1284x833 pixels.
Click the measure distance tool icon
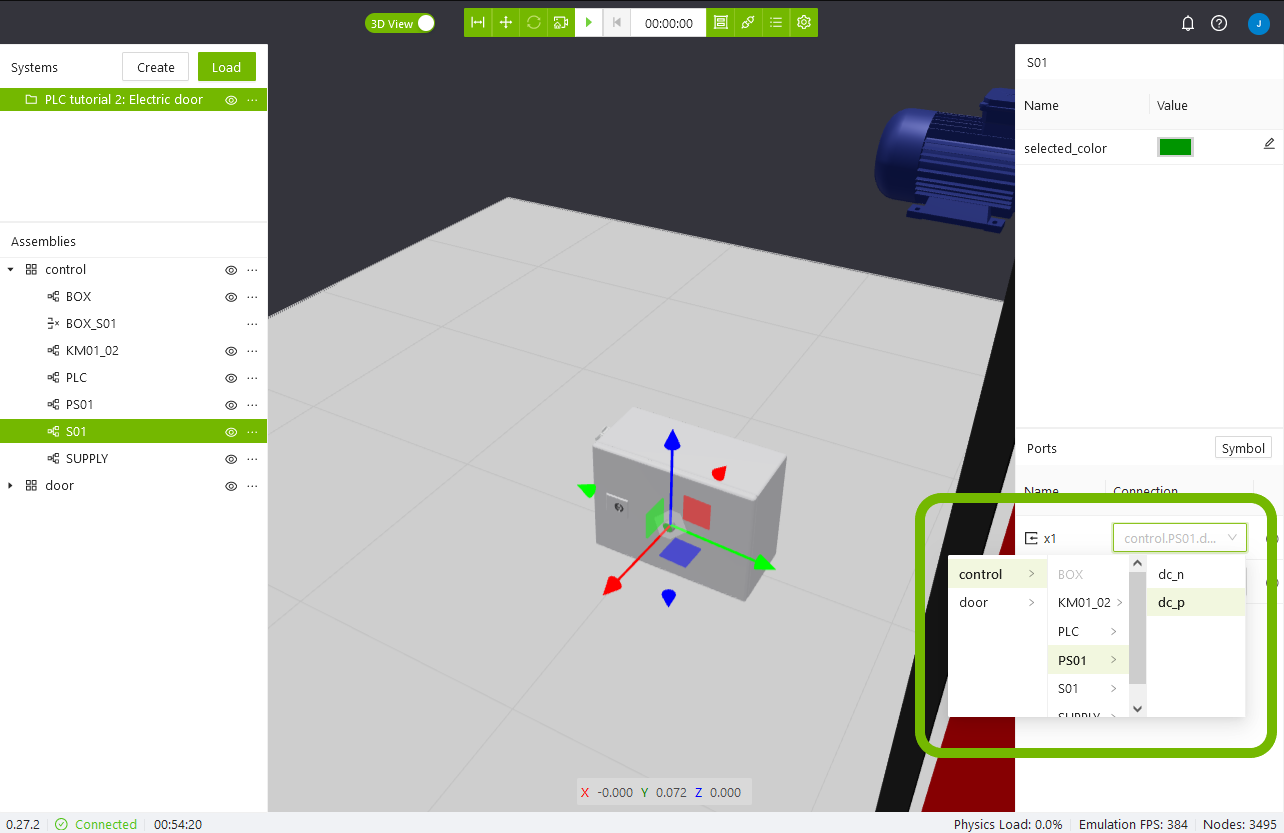478,23
